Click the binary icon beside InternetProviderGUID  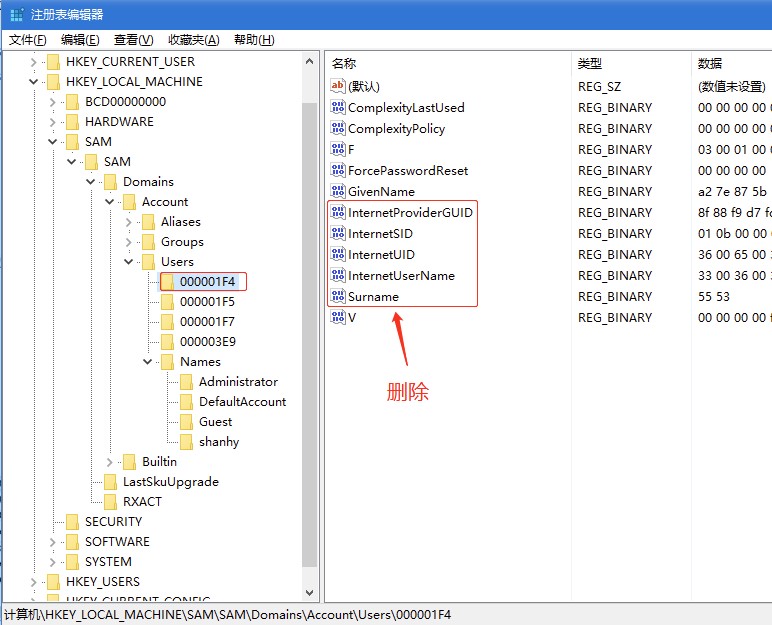pos(338,212)
